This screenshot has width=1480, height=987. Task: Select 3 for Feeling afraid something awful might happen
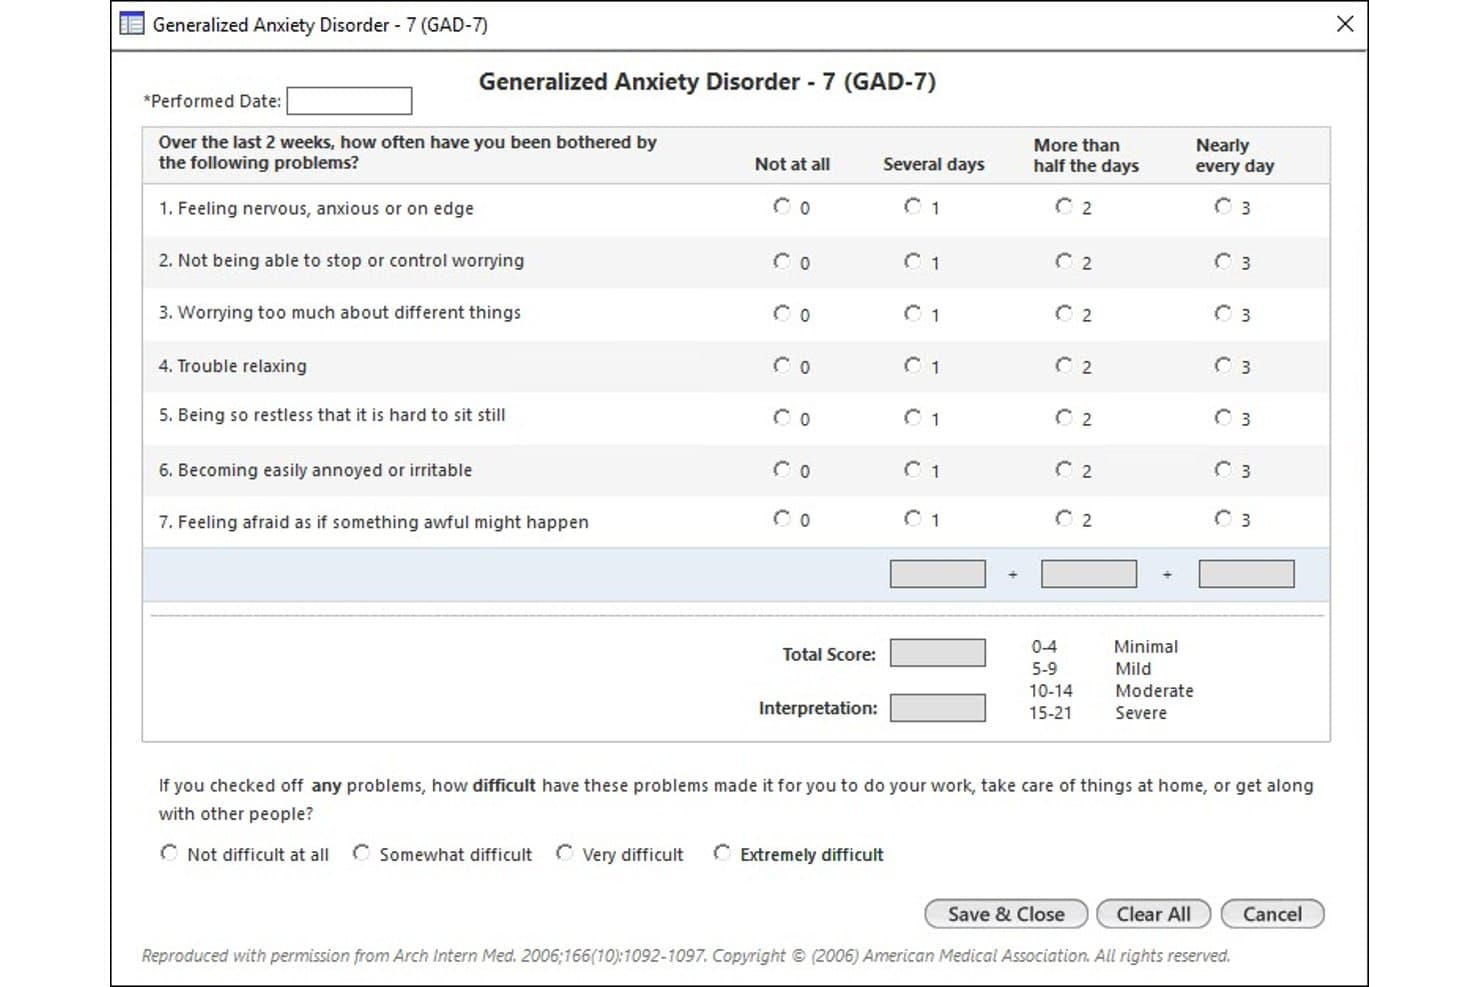point(1222,518)
